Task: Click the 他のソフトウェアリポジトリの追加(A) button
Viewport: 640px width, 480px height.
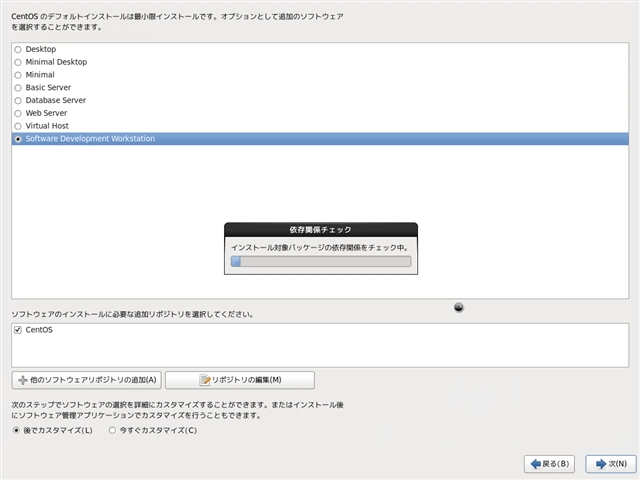Action: pyautogui.click(x=87, y=380)
